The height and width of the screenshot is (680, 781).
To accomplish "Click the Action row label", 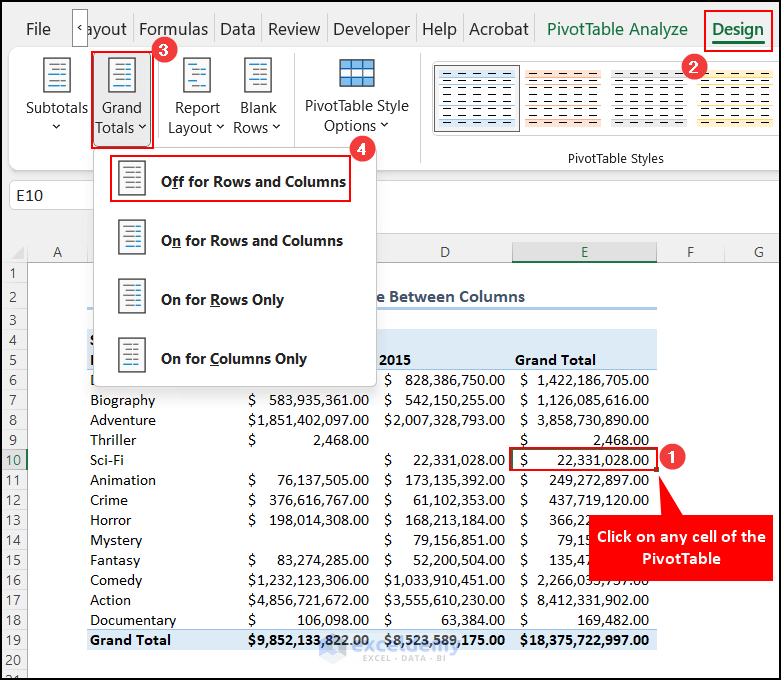I will (x=110, y=600).
